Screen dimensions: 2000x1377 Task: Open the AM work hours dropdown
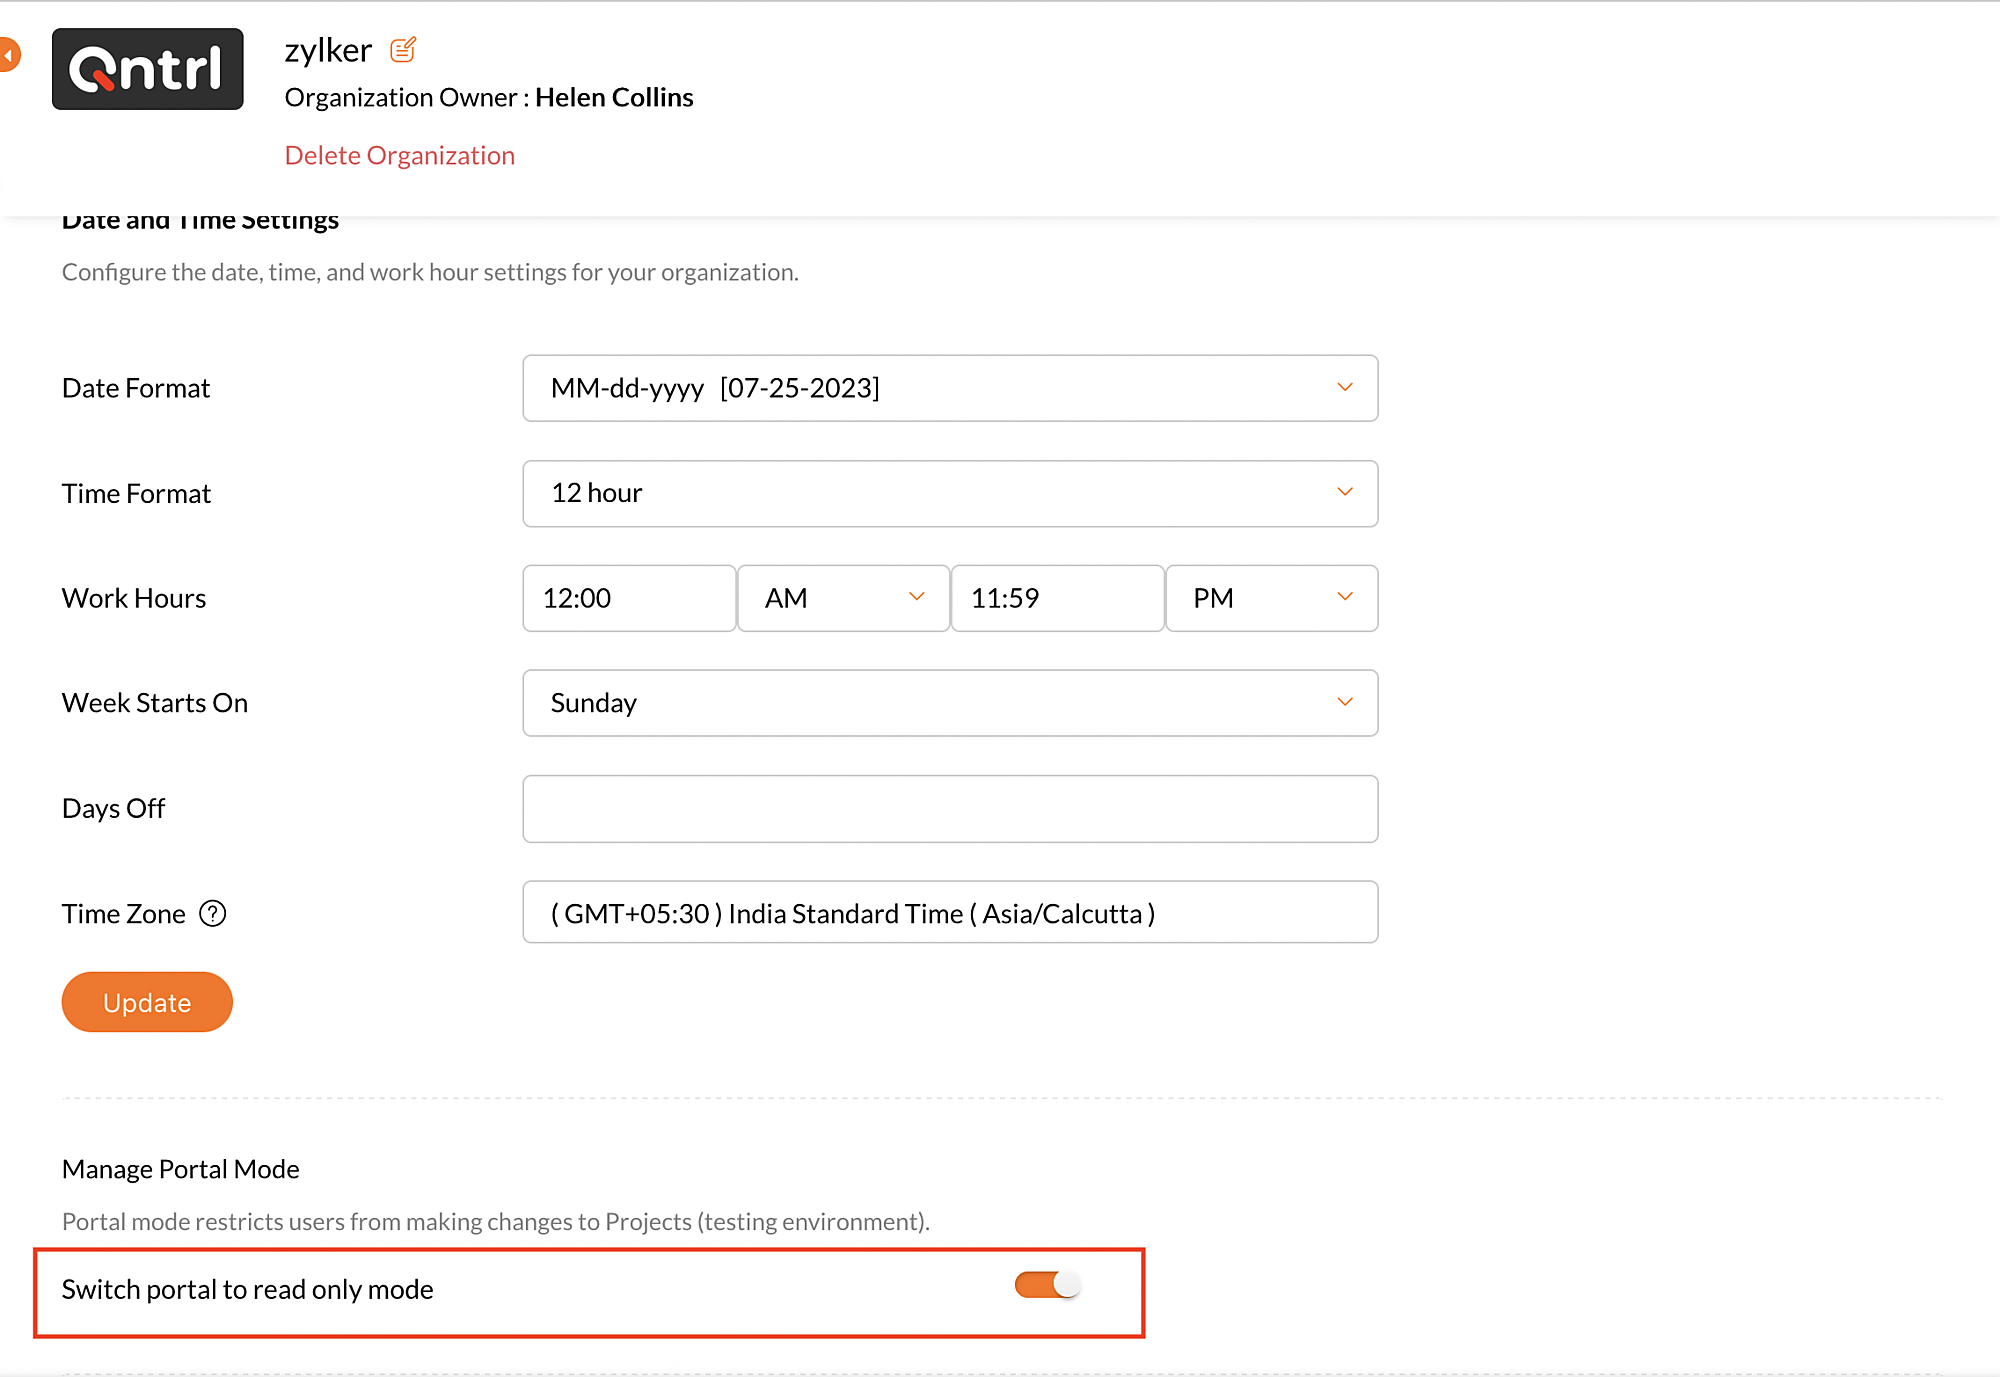pyautogui.click(x=843, y=598)
